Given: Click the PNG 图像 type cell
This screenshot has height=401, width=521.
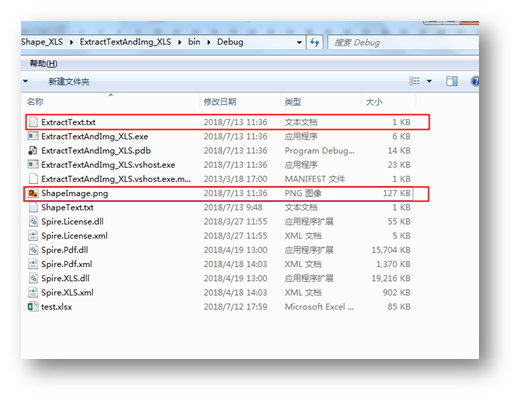Looking at the screenshot, I should click(303, 193).
